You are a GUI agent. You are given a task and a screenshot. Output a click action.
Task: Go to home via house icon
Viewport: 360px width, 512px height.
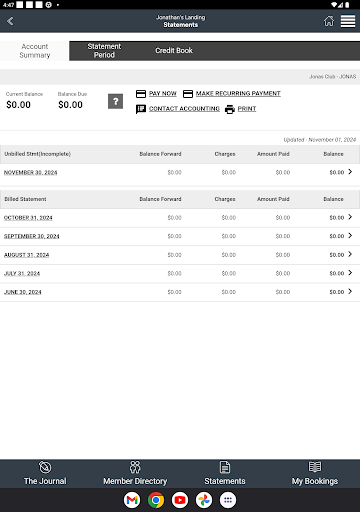pos(329,21)
